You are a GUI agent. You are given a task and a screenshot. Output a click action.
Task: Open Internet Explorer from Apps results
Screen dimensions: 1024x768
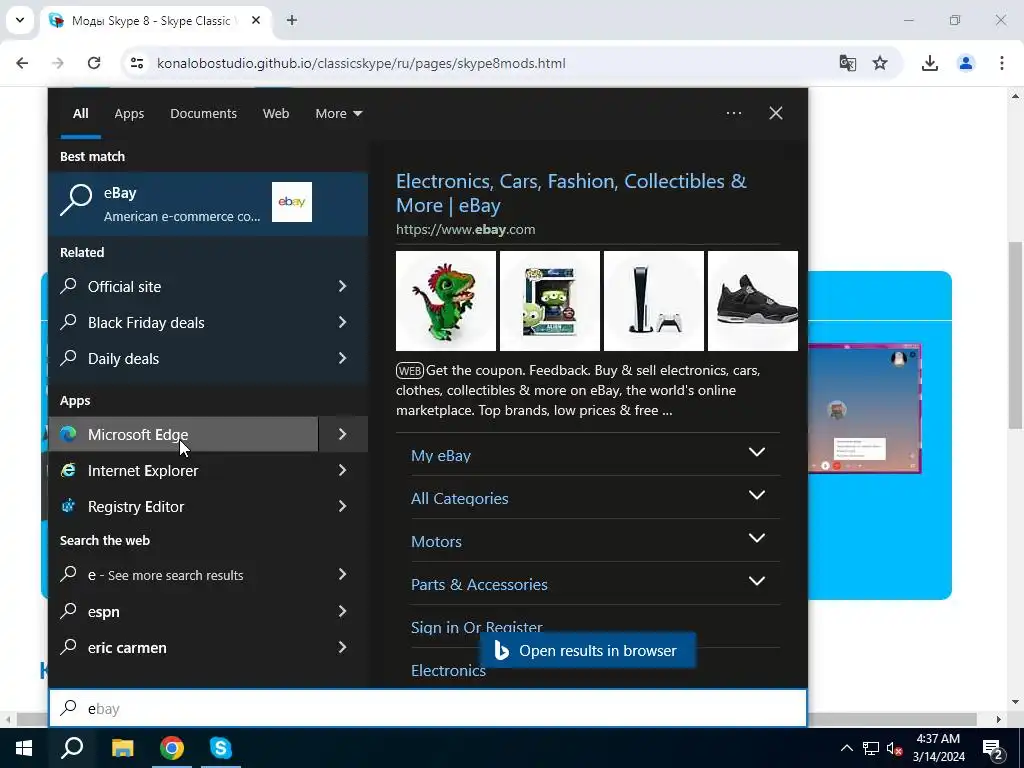[x=184, y=470]
